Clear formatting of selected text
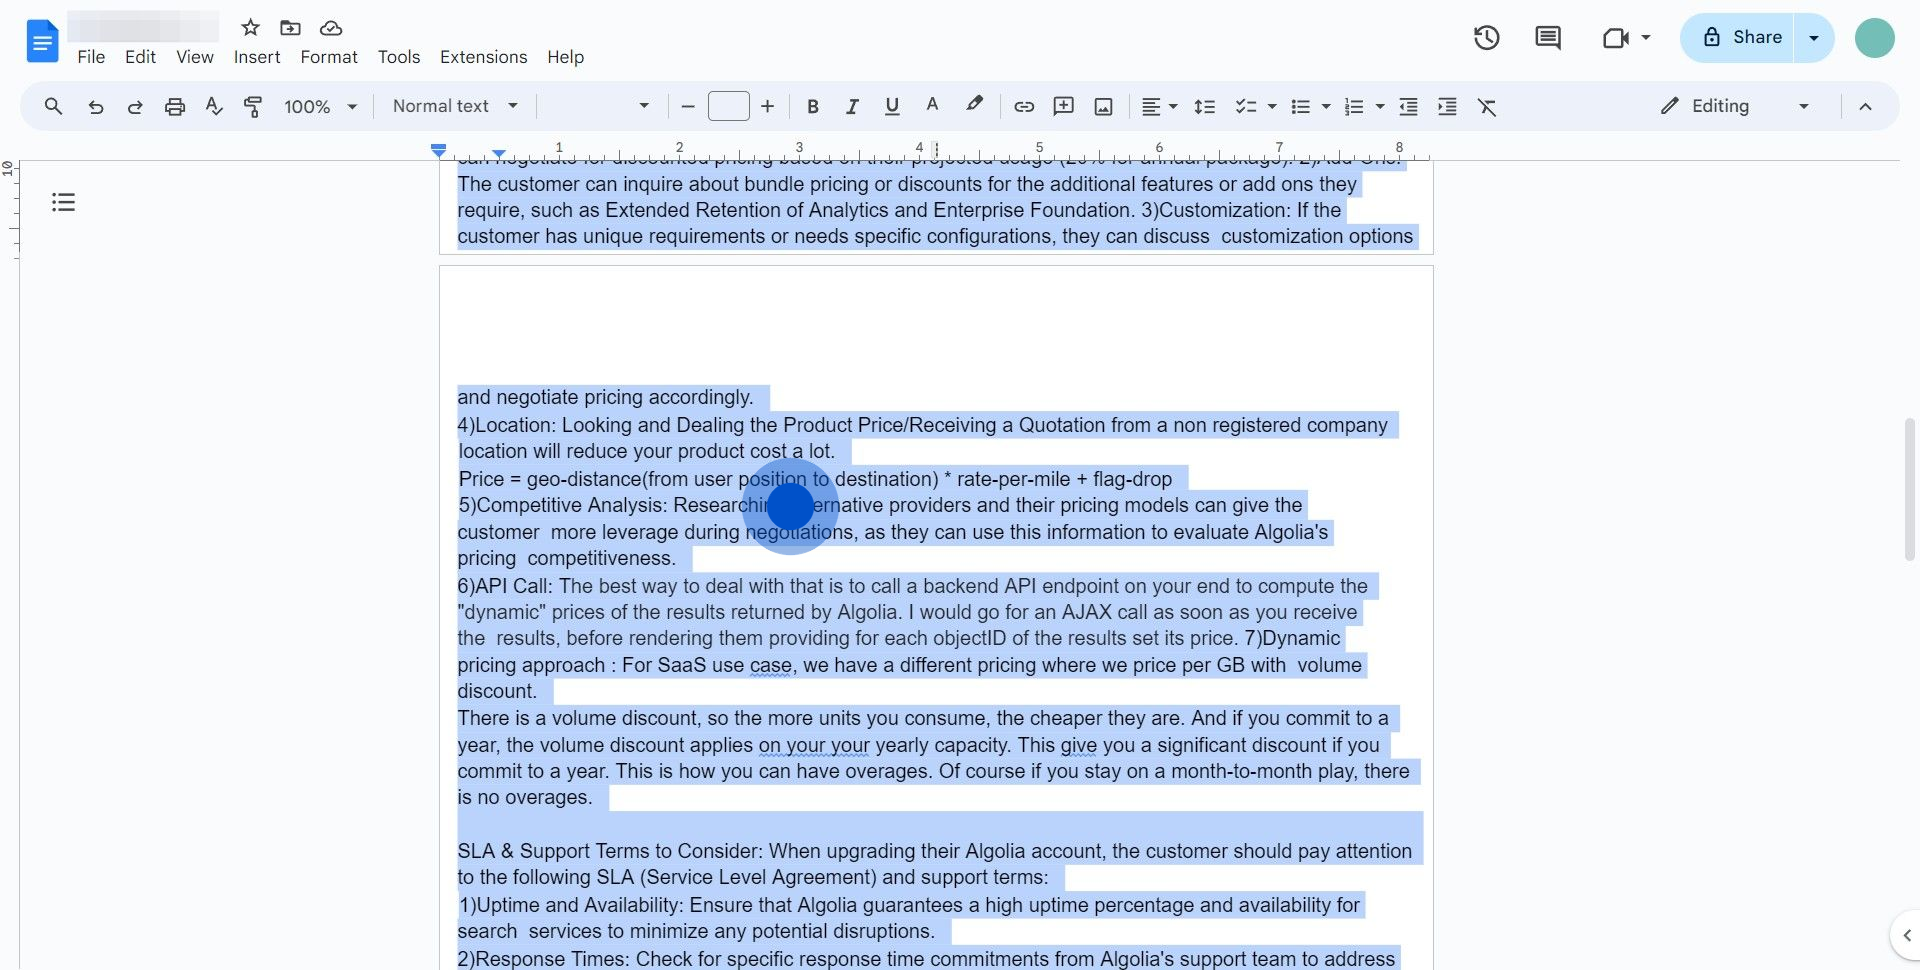This screenshot has height=970, width=1920. click(1487, 106)
